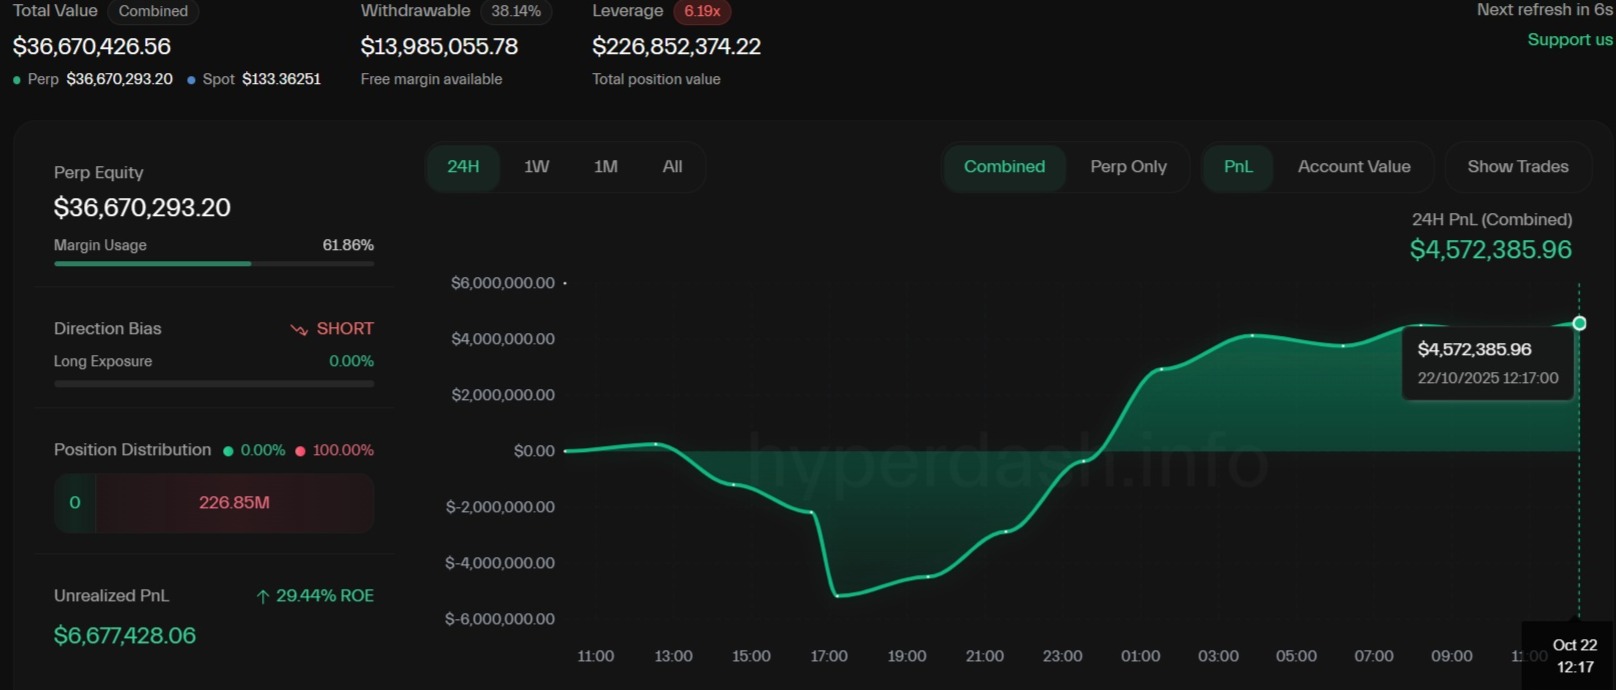Switch to the 1M time range

tap(605, 167)
